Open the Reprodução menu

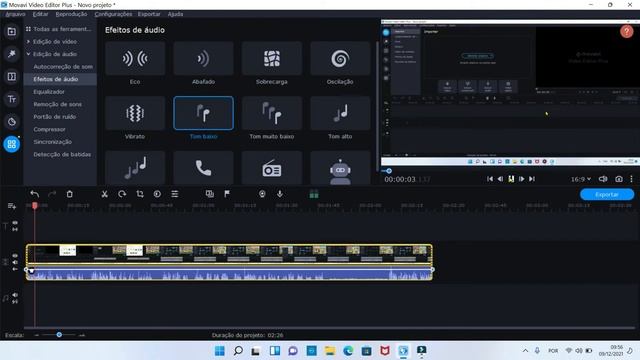71,14
